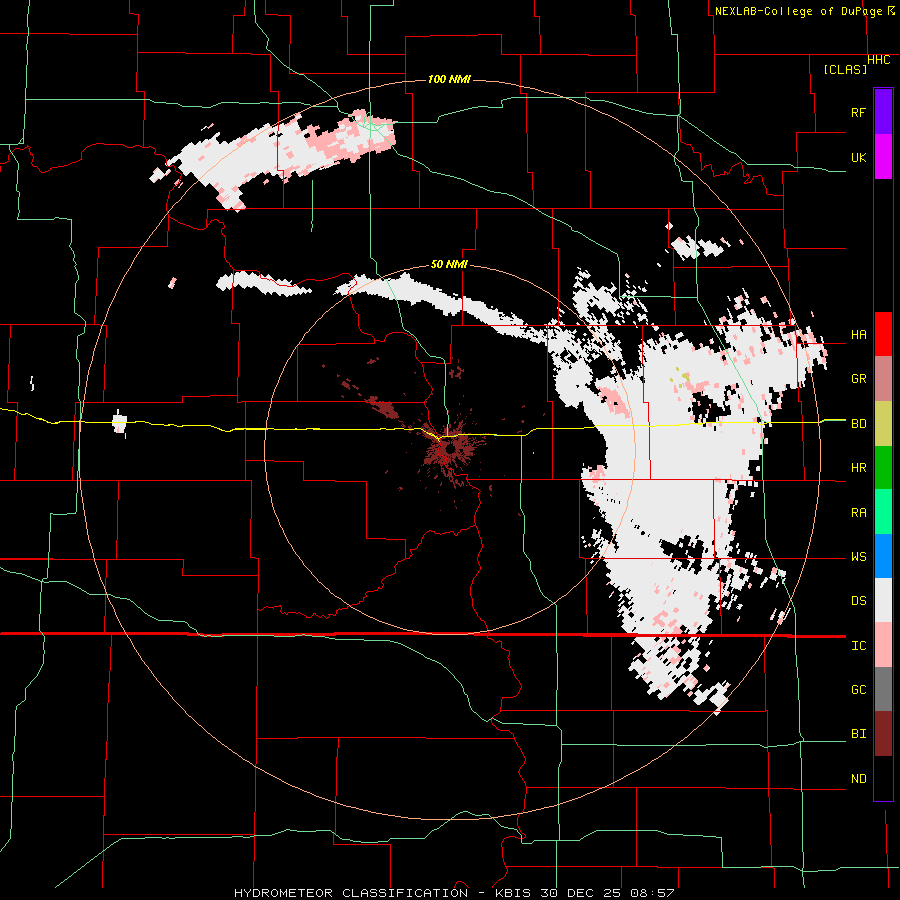This screenshot has width=900, height=900.
Task: Click the WS legend label
Action: click(x=858, y=557)
